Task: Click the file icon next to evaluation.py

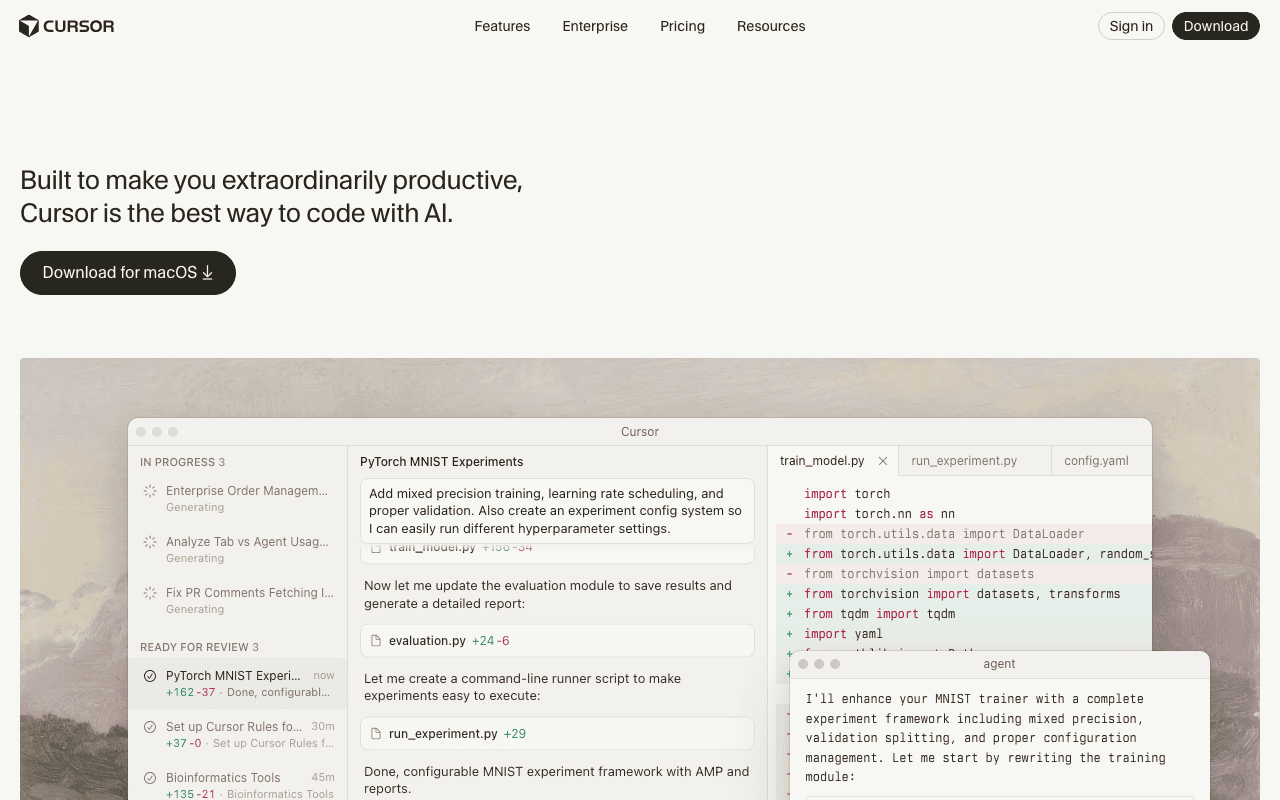Action: click(377, 641)
